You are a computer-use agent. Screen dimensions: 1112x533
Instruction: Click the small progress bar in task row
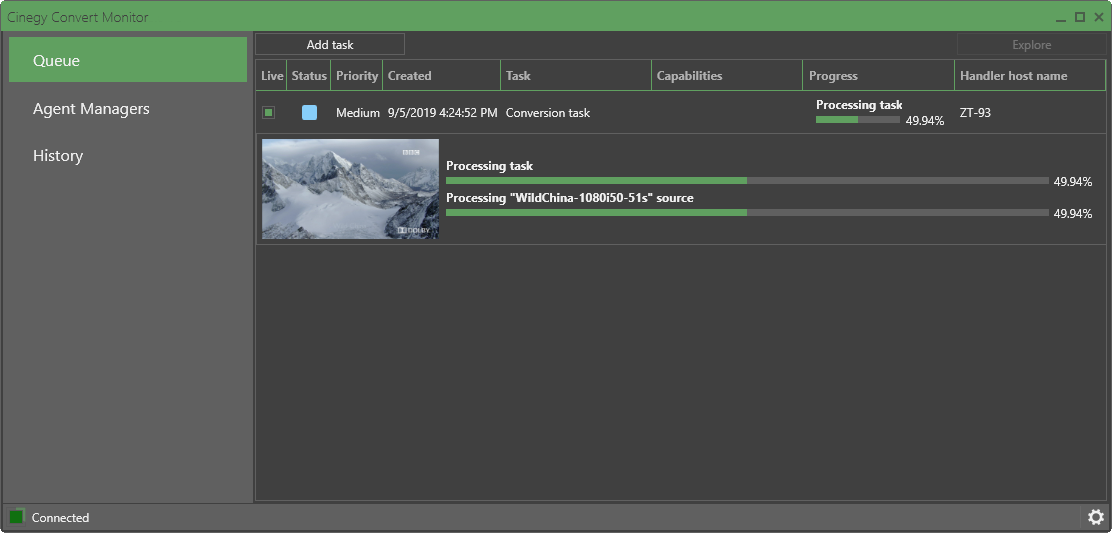[x=857, y=120]
